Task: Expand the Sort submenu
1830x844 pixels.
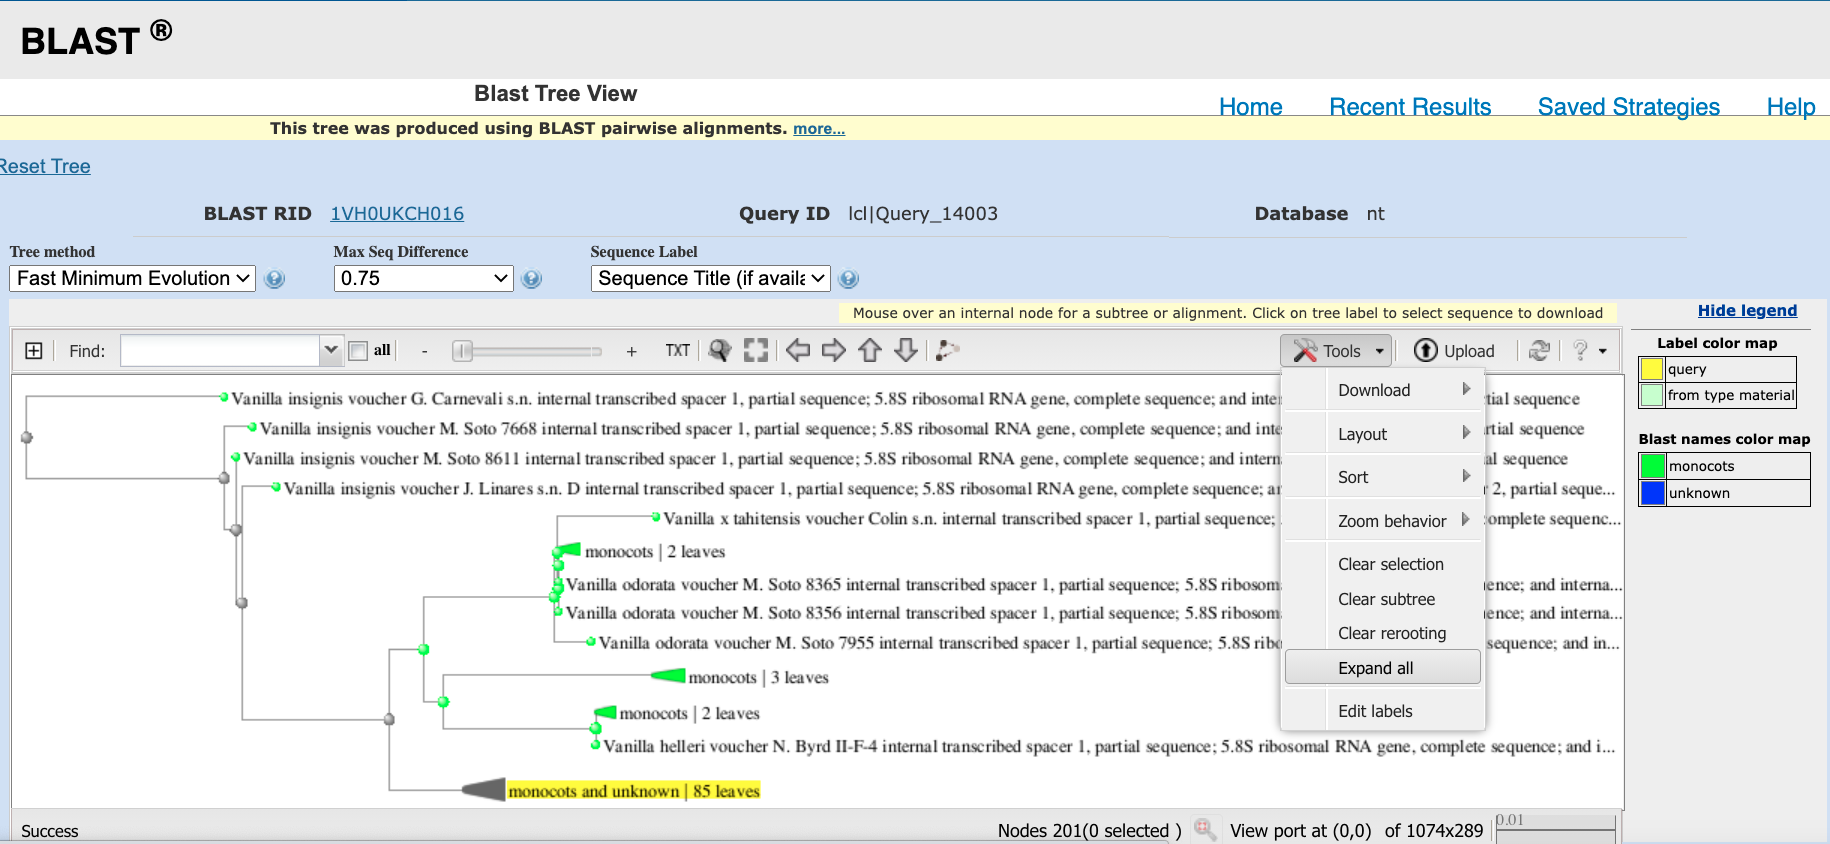Action: tap(1383, 477)
